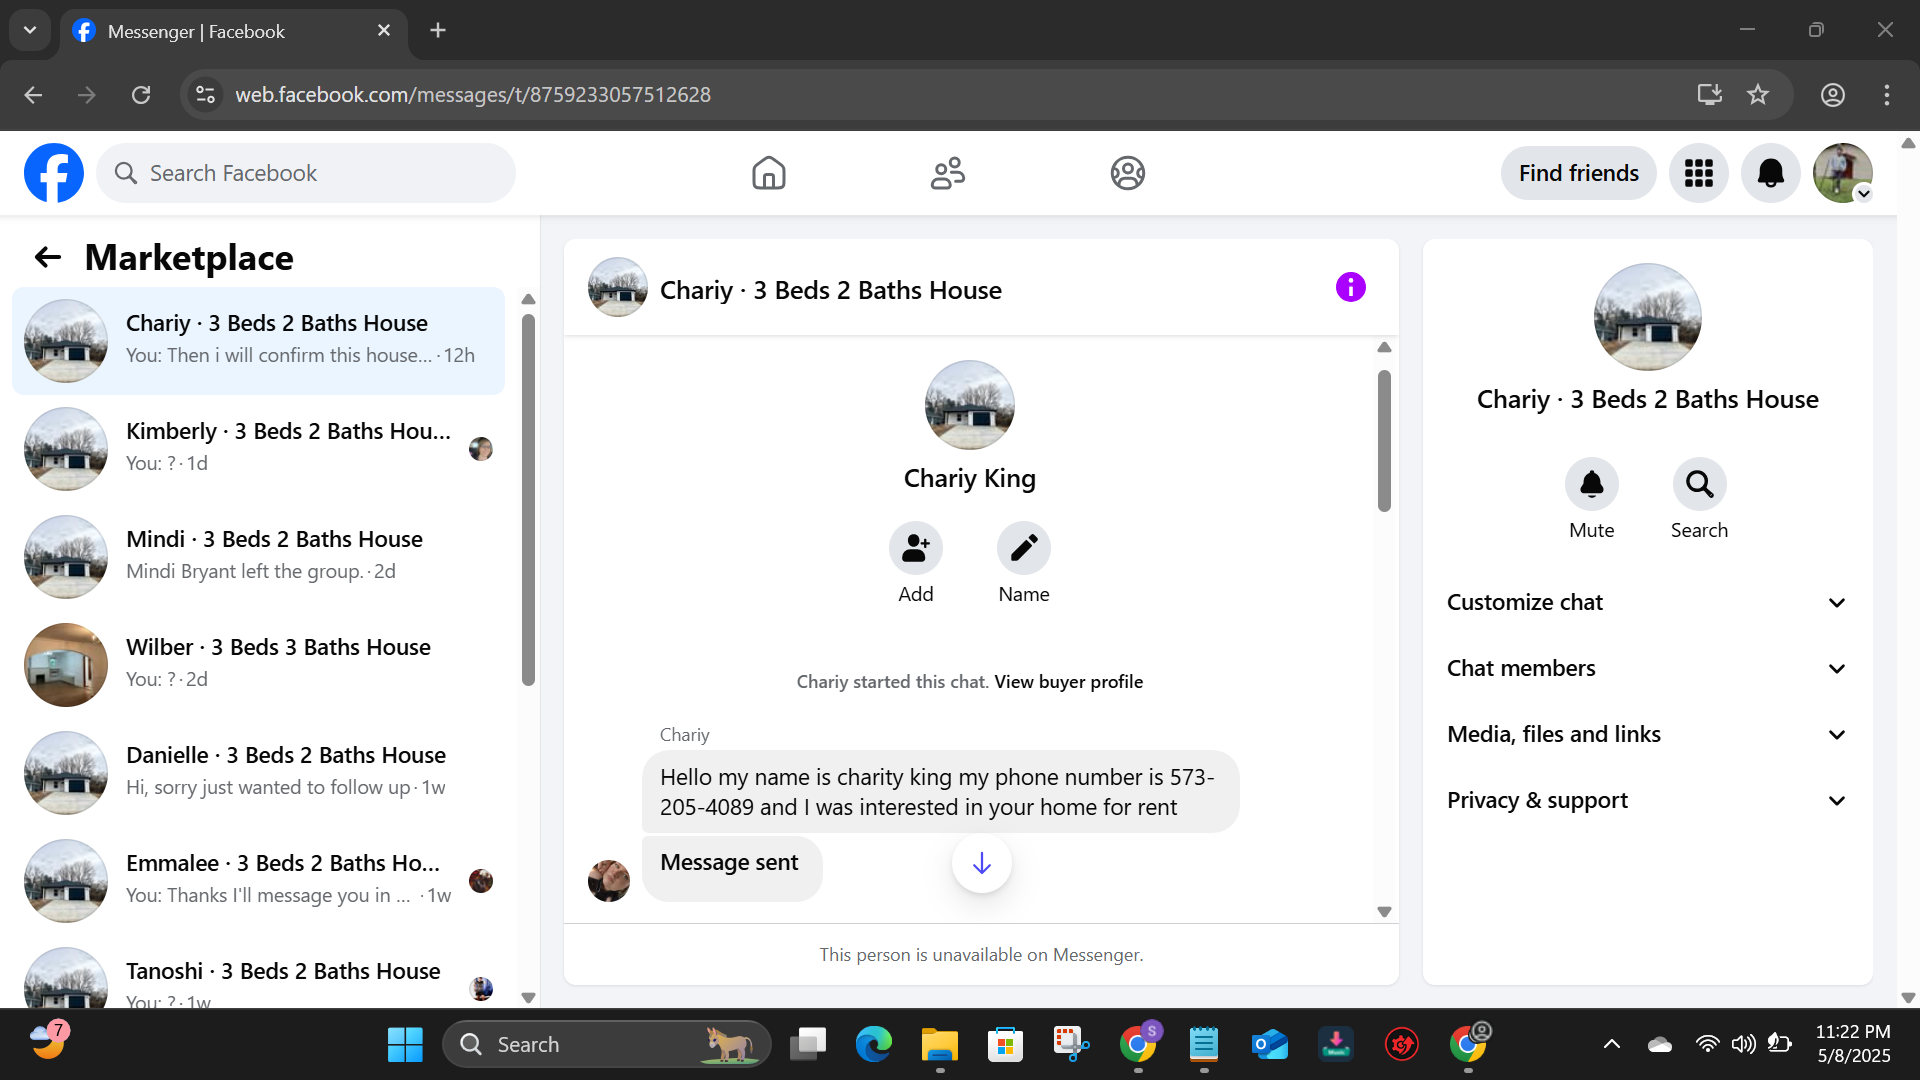Image resolution: width=1920 pixels, height=1080 pixels.
Task: Expand the Privacy & support section
Action: [x=1647, y=800]
